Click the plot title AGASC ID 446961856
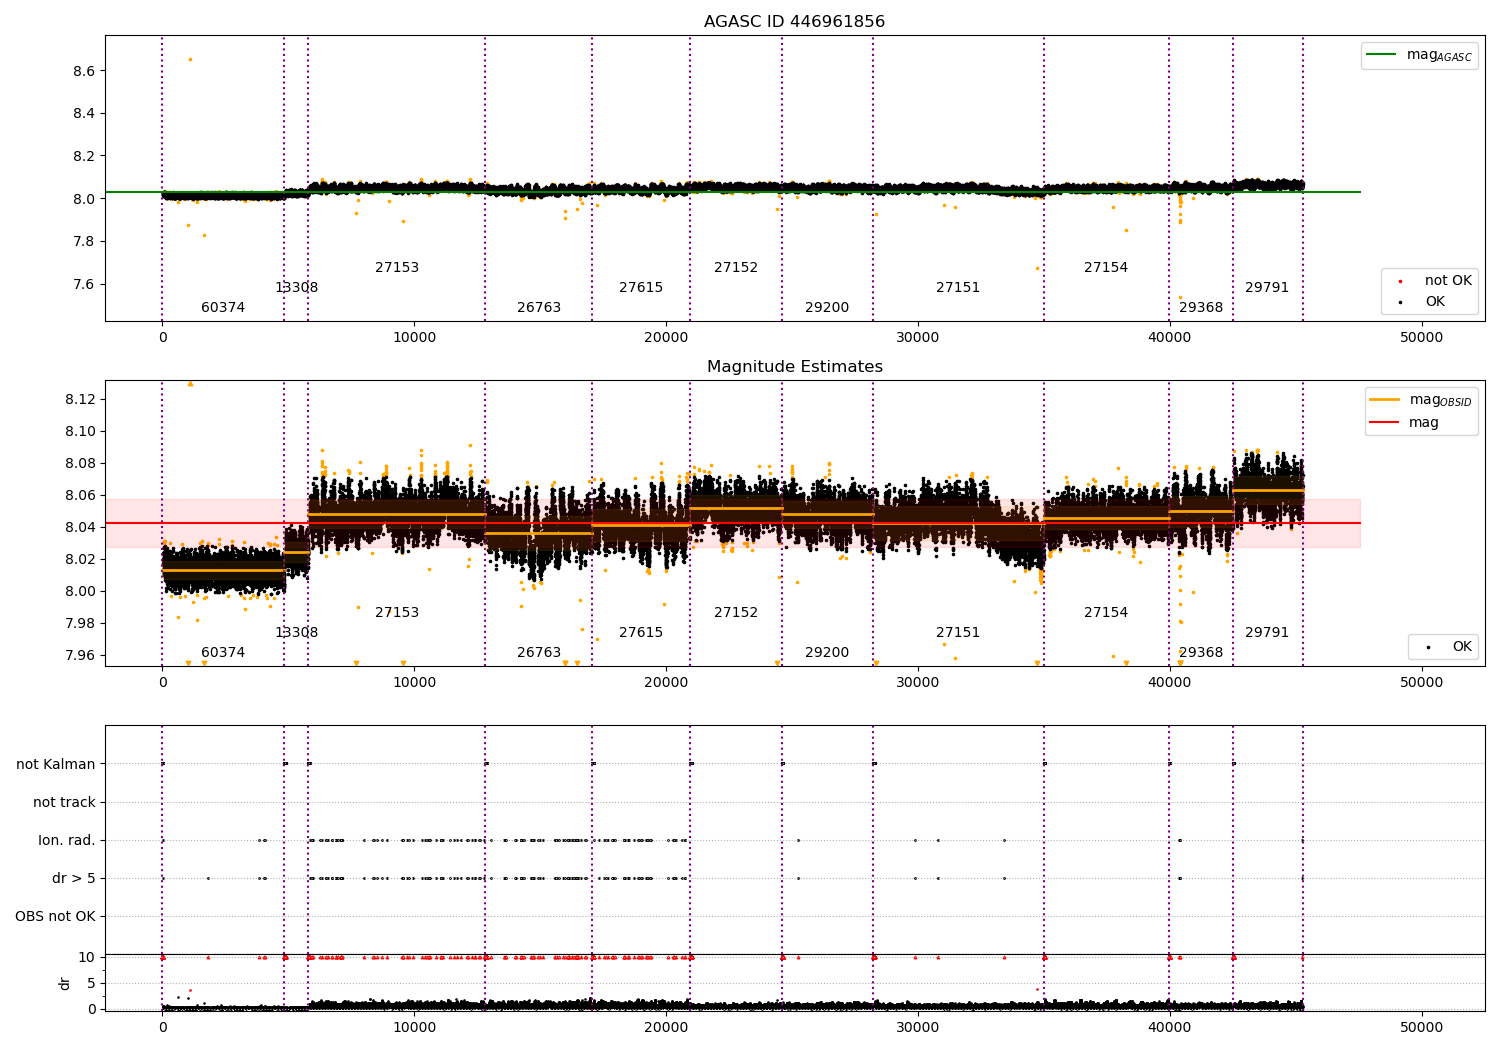This screenshot has height=1050, width=1500. (x=794, y=22)
